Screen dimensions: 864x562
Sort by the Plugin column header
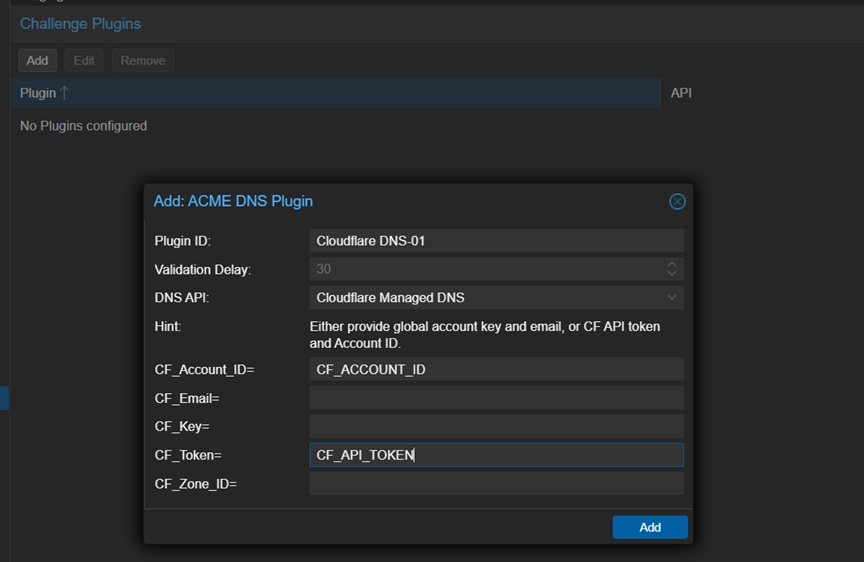point(335,93)
